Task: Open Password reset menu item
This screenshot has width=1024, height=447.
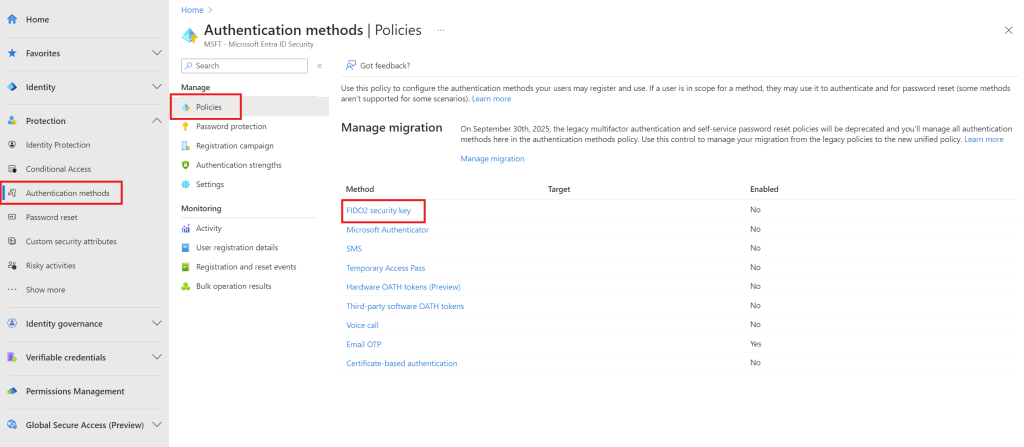Action: click(51, 217)
